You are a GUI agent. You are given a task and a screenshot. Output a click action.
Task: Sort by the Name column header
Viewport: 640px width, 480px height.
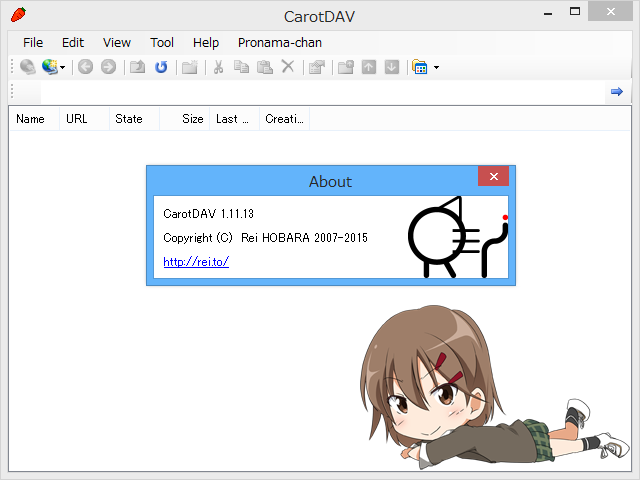34,119
